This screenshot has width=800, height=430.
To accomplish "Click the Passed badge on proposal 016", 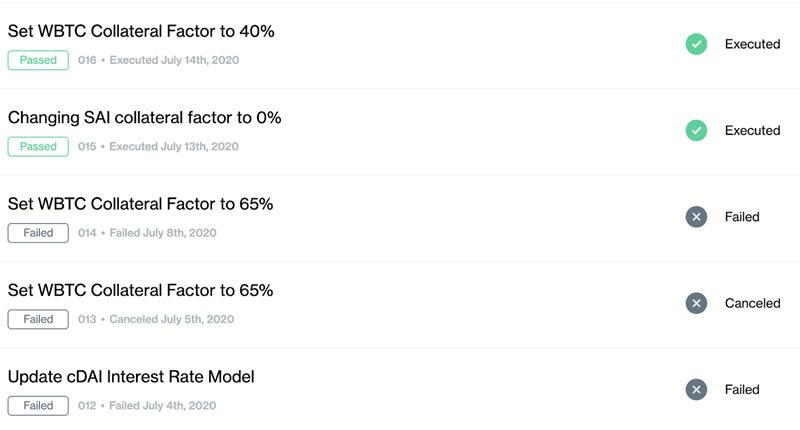I will click(38, 60).
